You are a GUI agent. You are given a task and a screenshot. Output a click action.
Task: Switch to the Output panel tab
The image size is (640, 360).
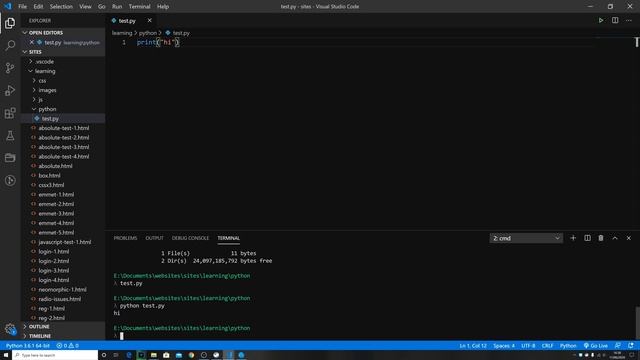154,238
